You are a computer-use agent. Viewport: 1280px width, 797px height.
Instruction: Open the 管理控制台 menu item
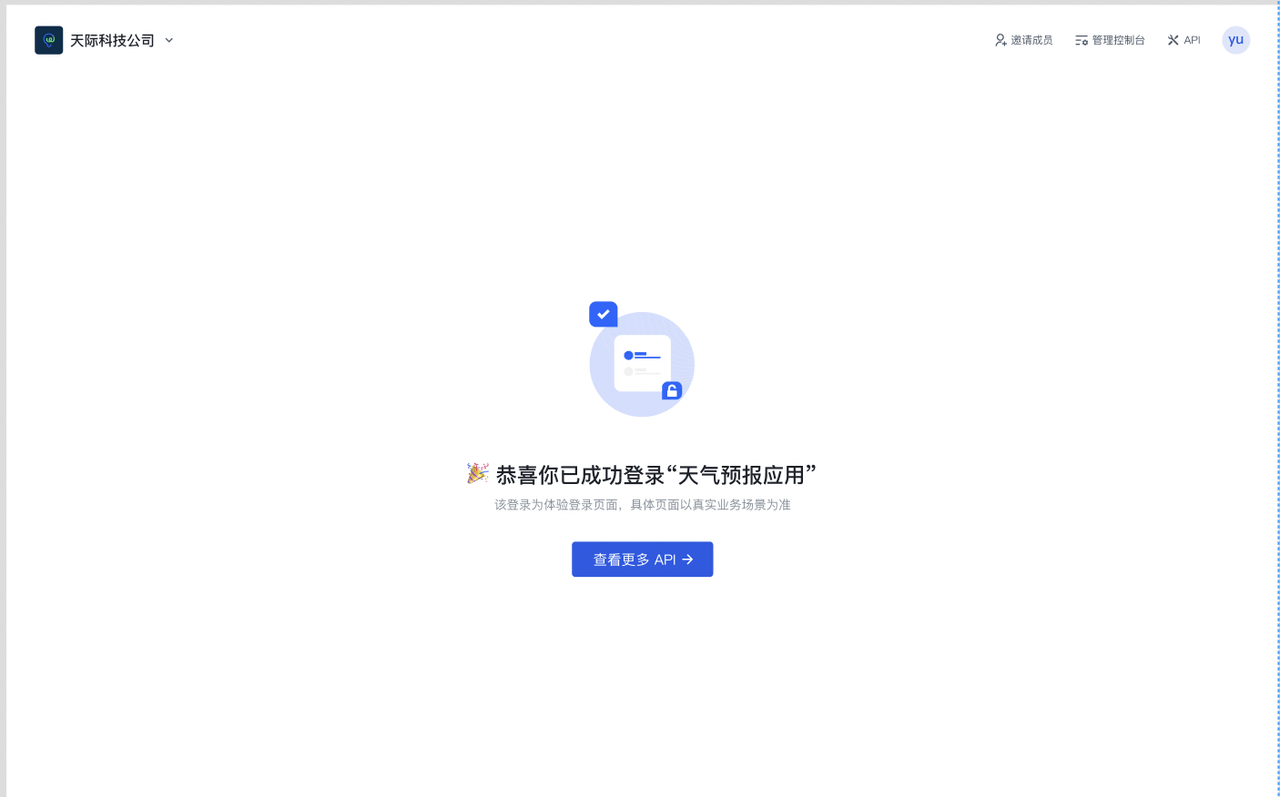[x=1118, y=40]
